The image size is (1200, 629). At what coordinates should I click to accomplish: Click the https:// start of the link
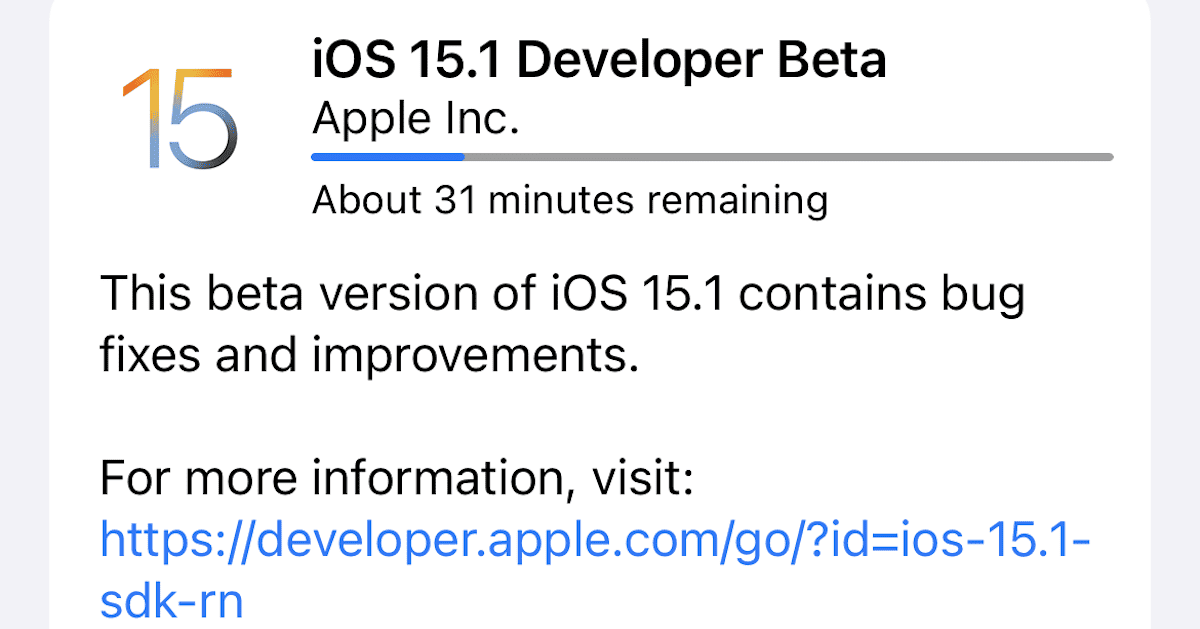click(175, 541)
